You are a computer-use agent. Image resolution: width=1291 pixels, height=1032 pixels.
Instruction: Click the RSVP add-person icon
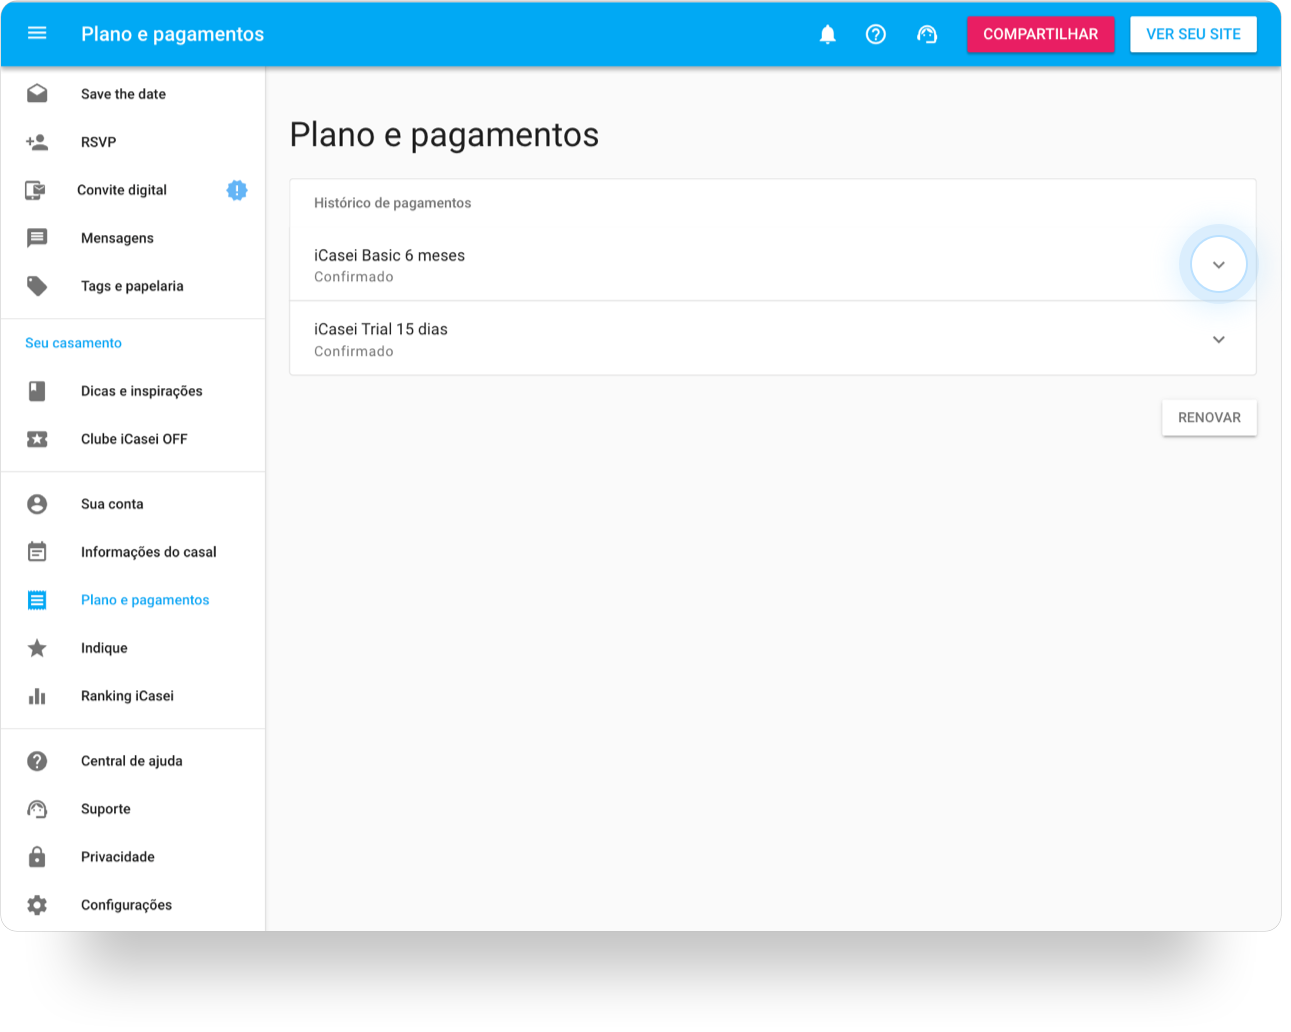click(x=37, y=142)
